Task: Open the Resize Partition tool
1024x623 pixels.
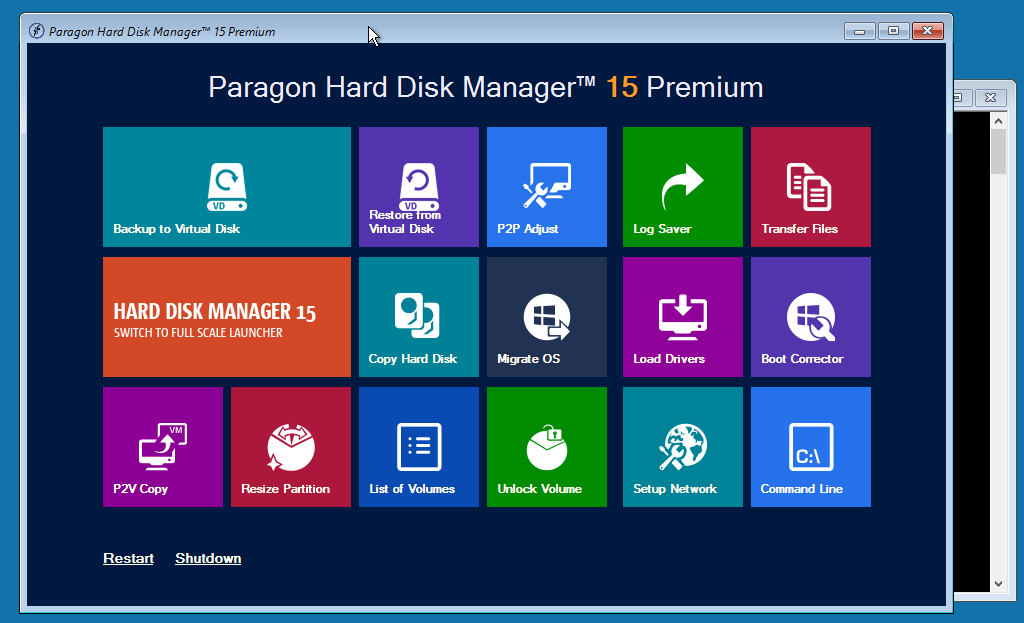Action: coord(291,447)
